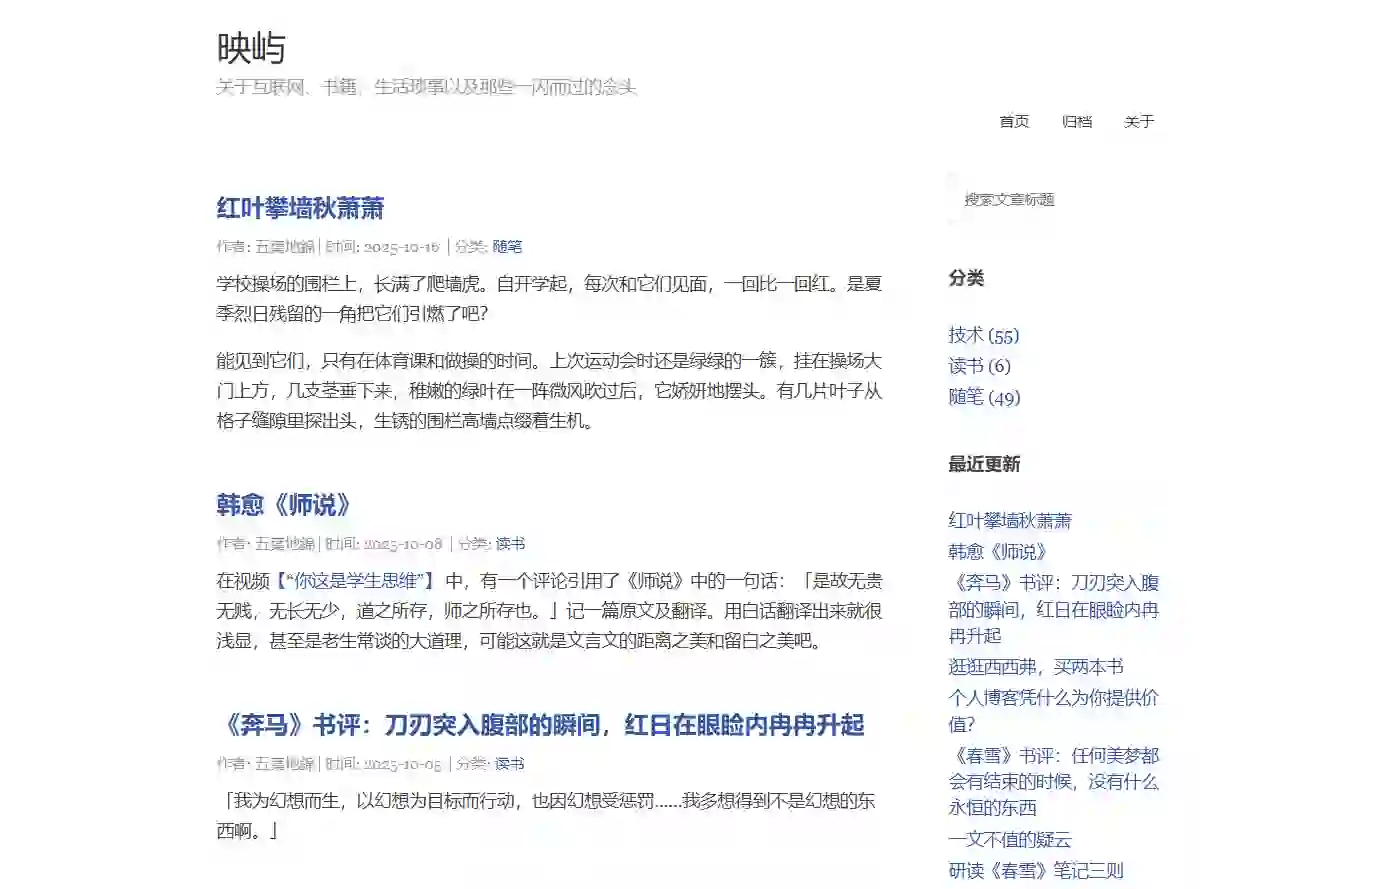Open 逛逛西西弗，买两本书 in recent updates

click(1036, 666)
